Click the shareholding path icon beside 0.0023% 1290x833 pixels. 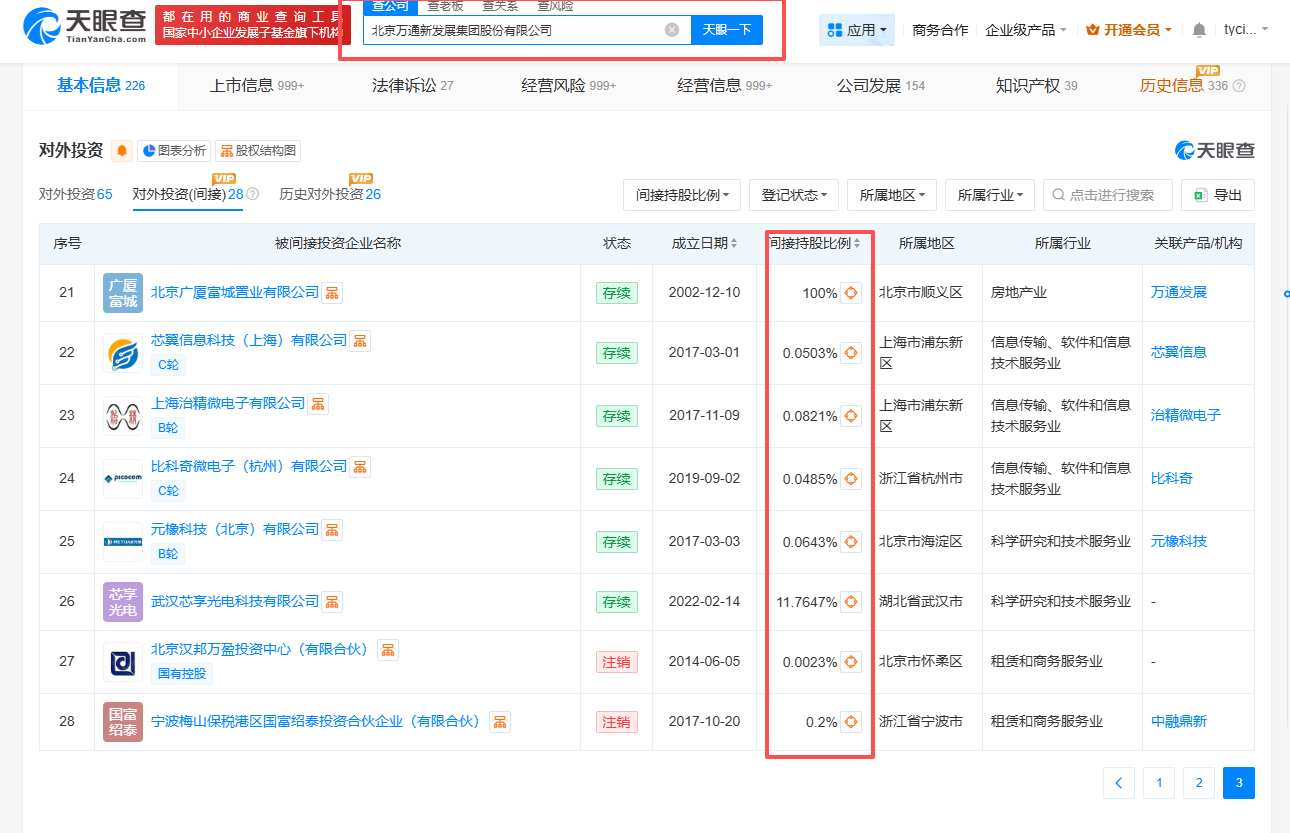pos(851,662)
